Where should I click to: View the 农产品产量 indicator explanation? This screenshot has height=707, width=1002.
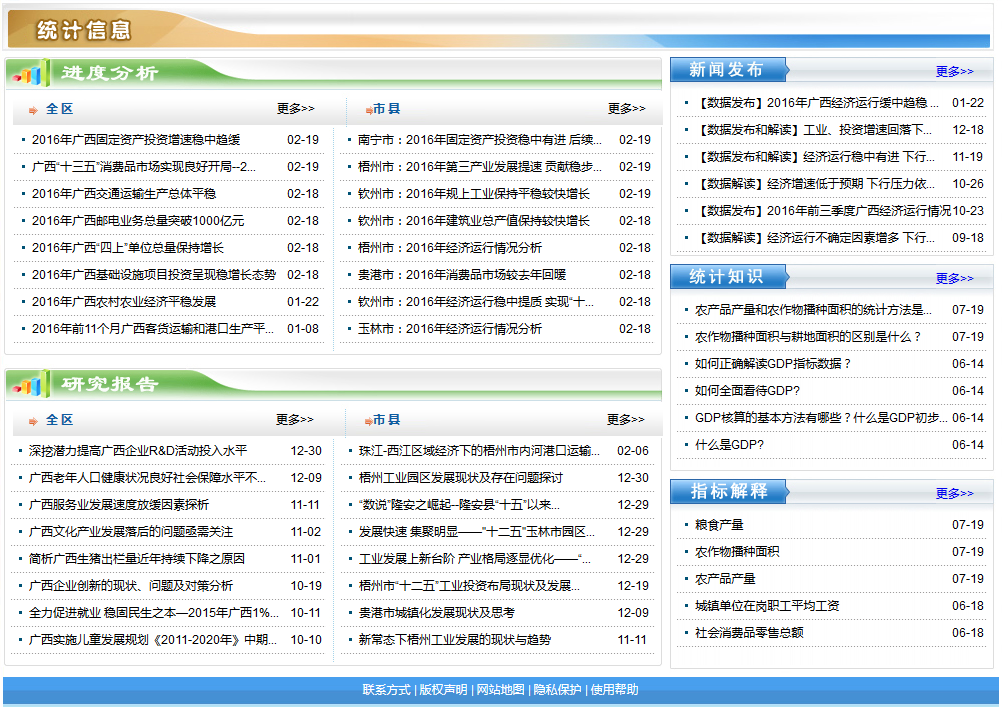click(725, 579)
